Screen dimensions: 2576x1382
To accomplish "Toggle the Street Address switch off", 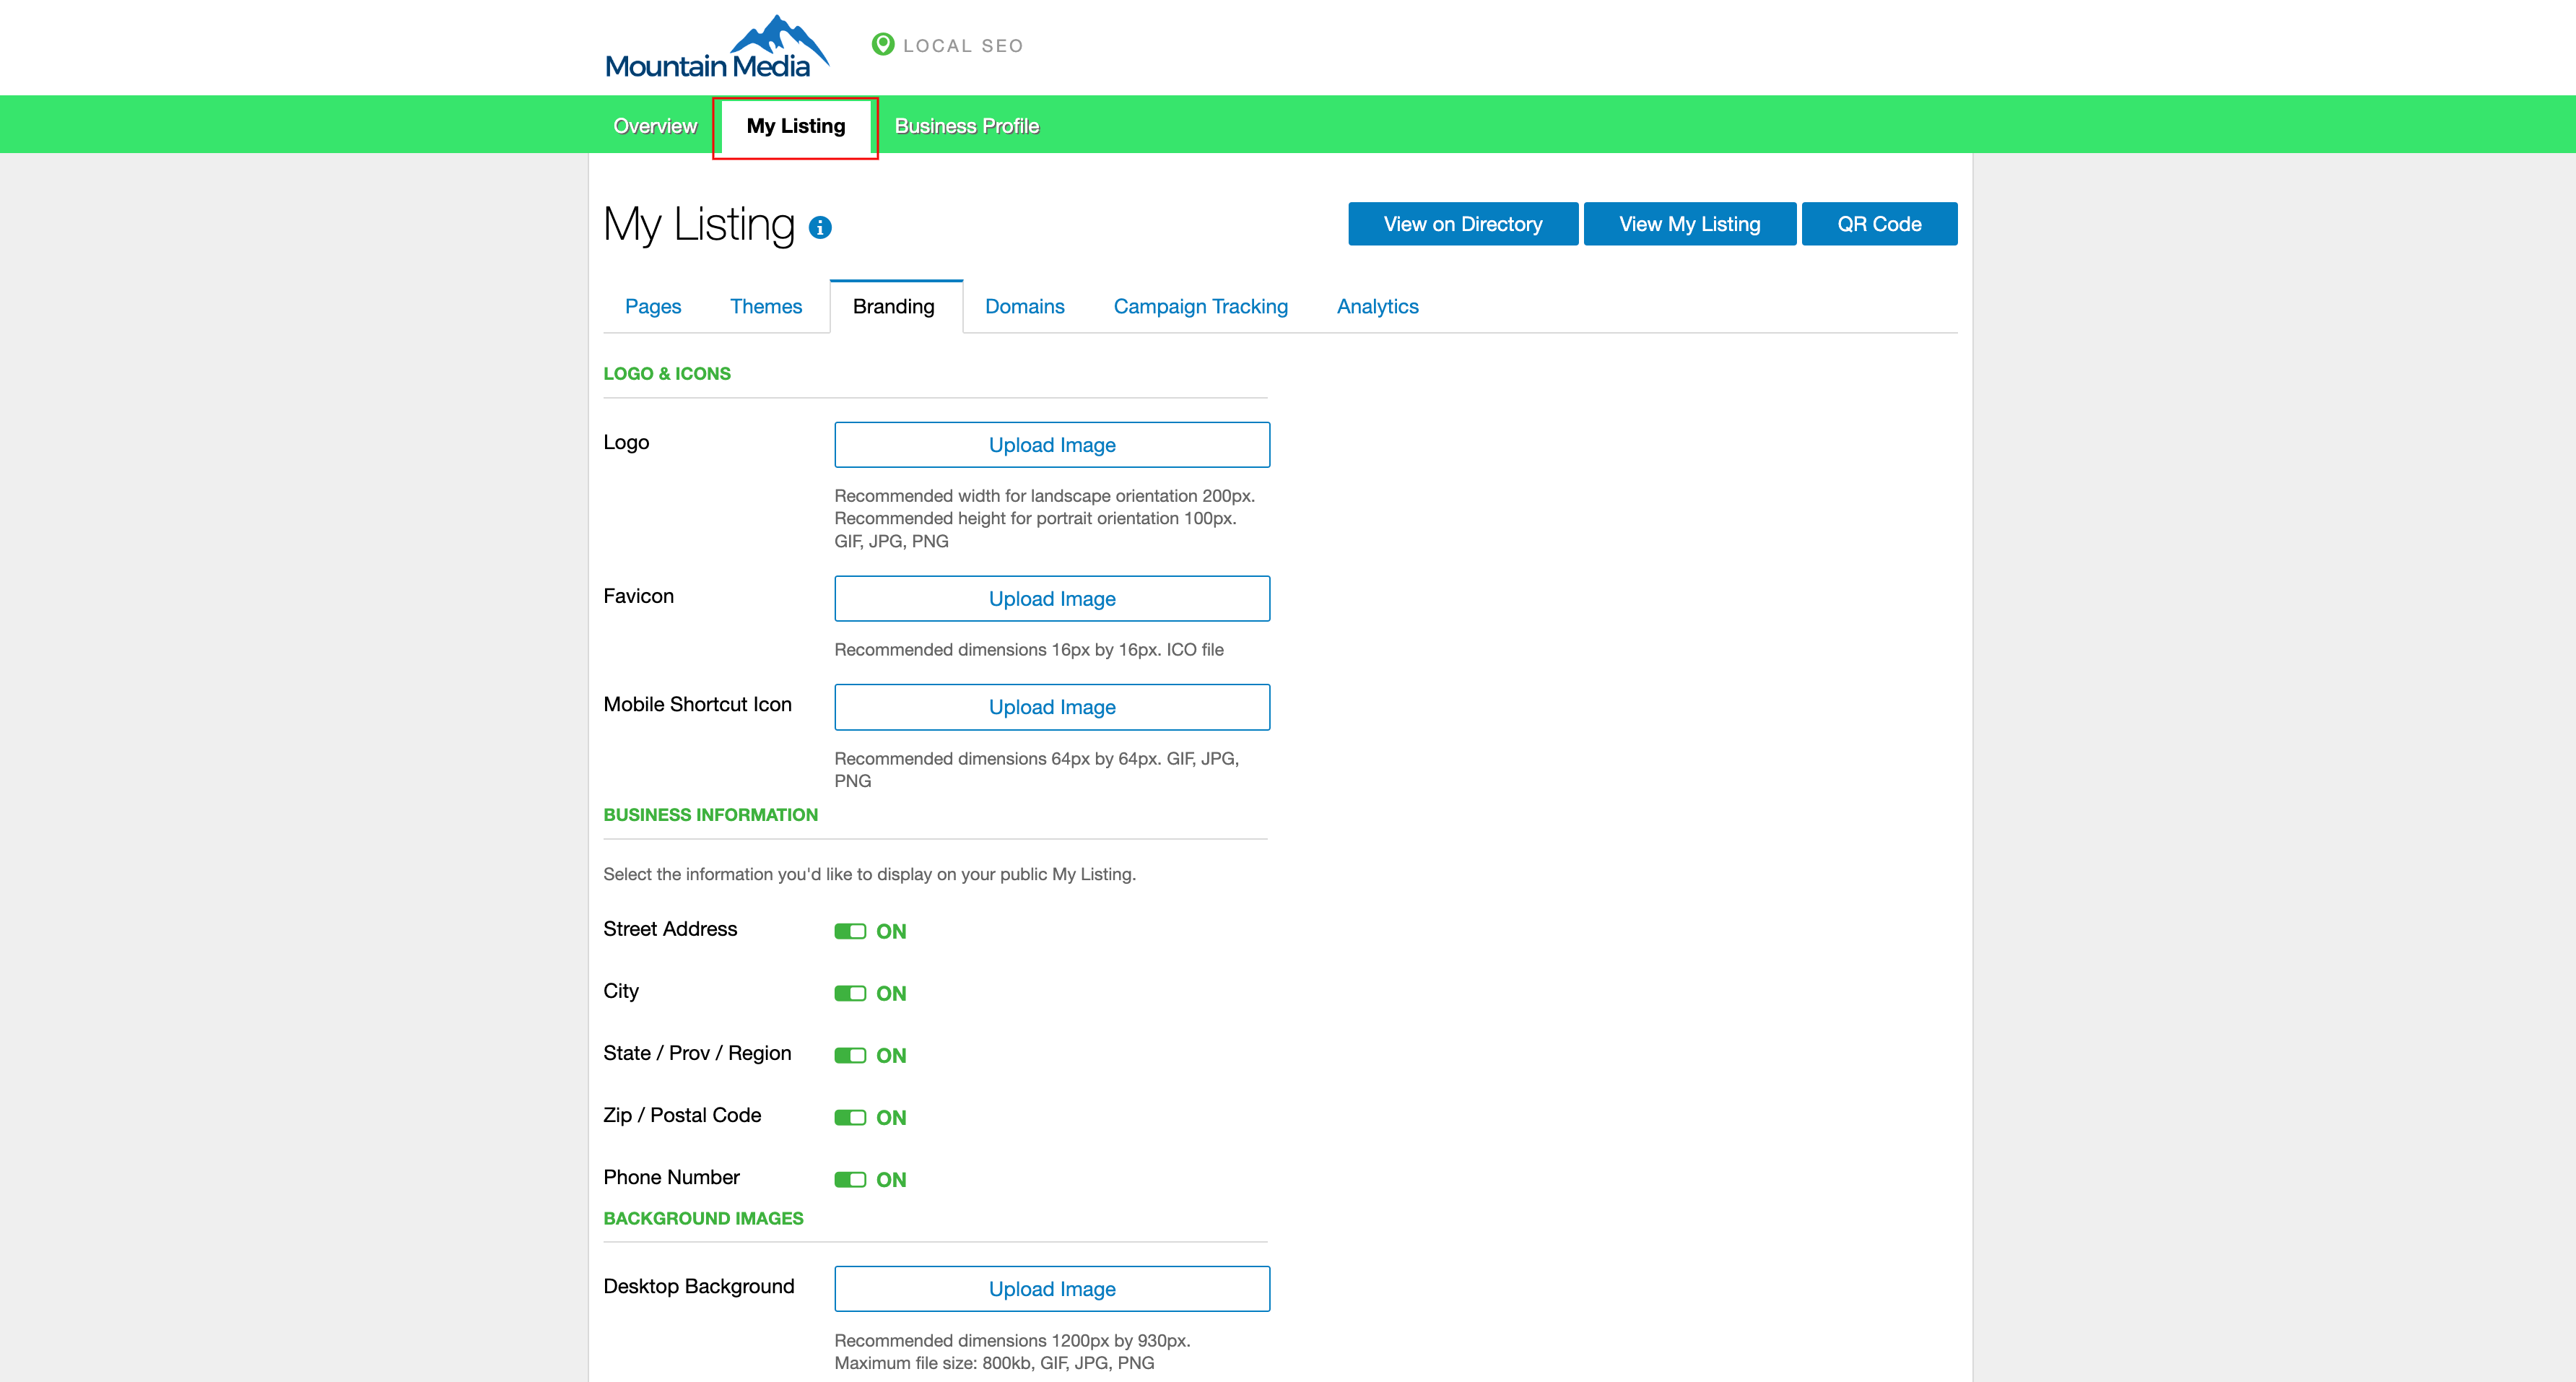I will coord(850,931).
